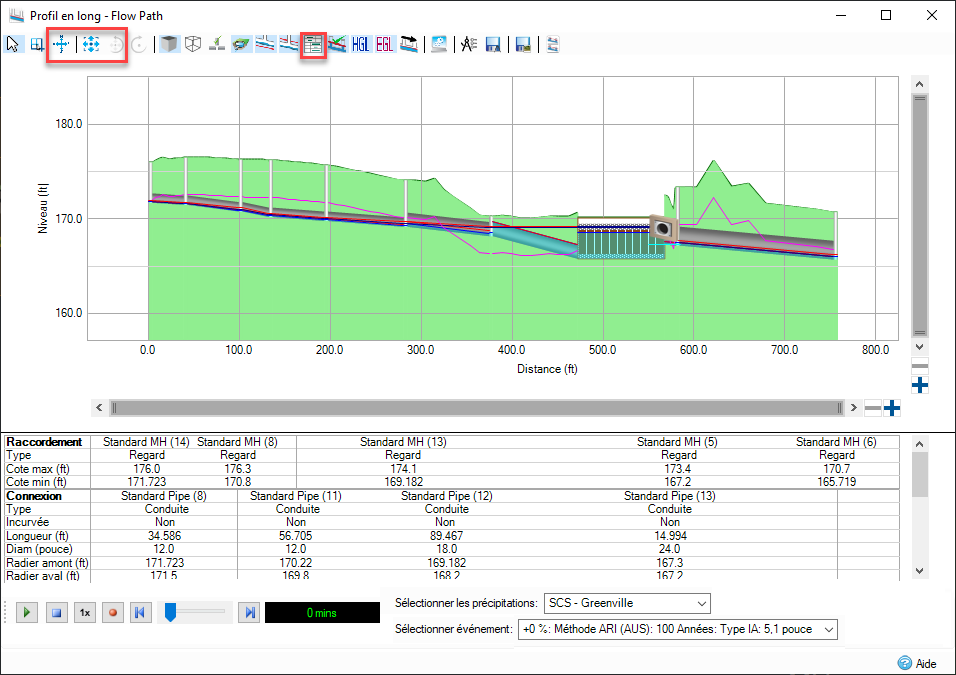This screenshot has width=956, height=675.
Task: Click the save profile icon
Action: coord(493,45)
